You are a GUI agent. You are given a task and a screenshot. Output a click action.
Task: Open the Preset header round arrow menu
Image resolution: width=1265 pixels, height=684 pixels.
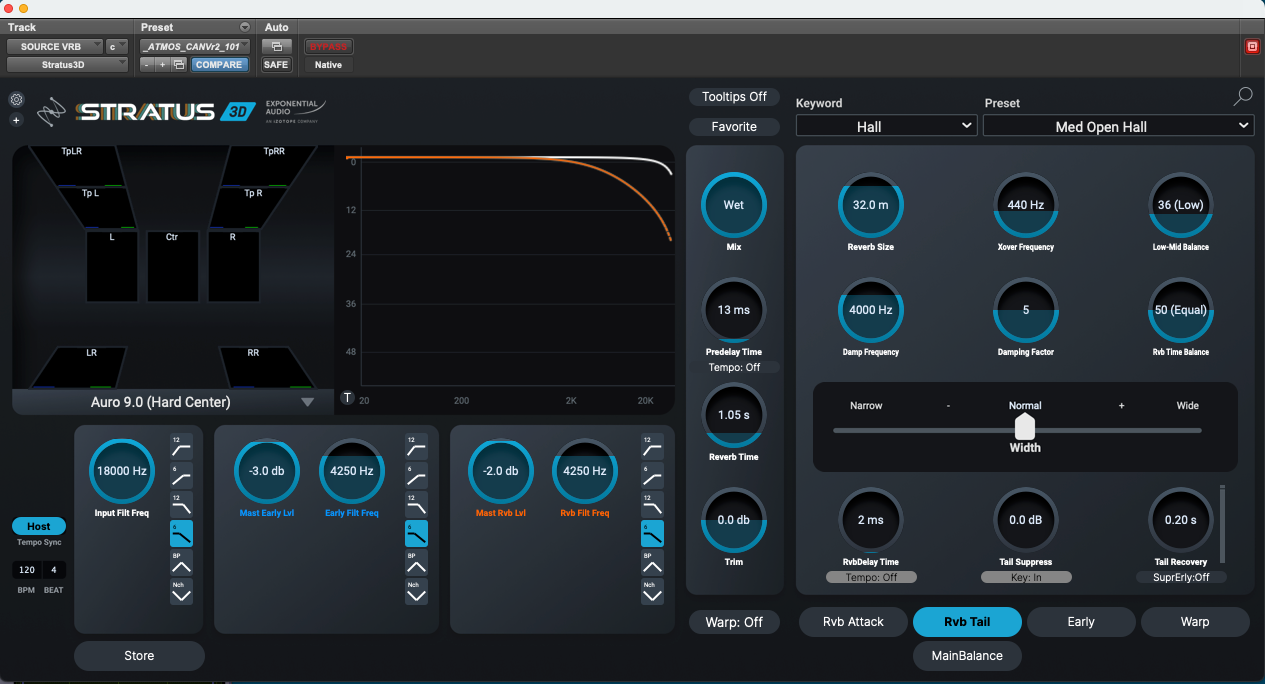tap(245, 27)
